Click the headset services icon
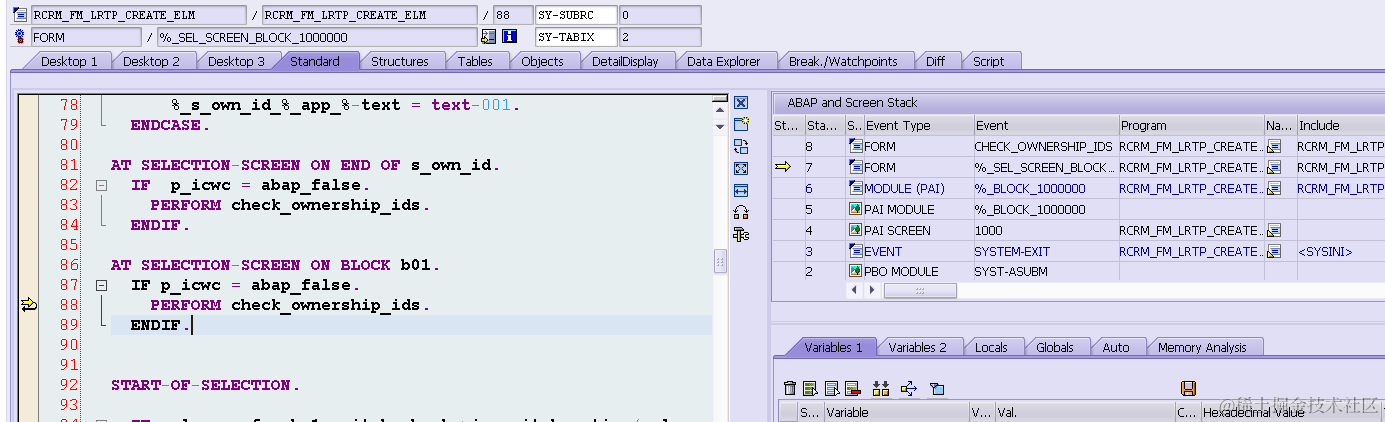The image size is (1385, 422). (x=741, y=212)
